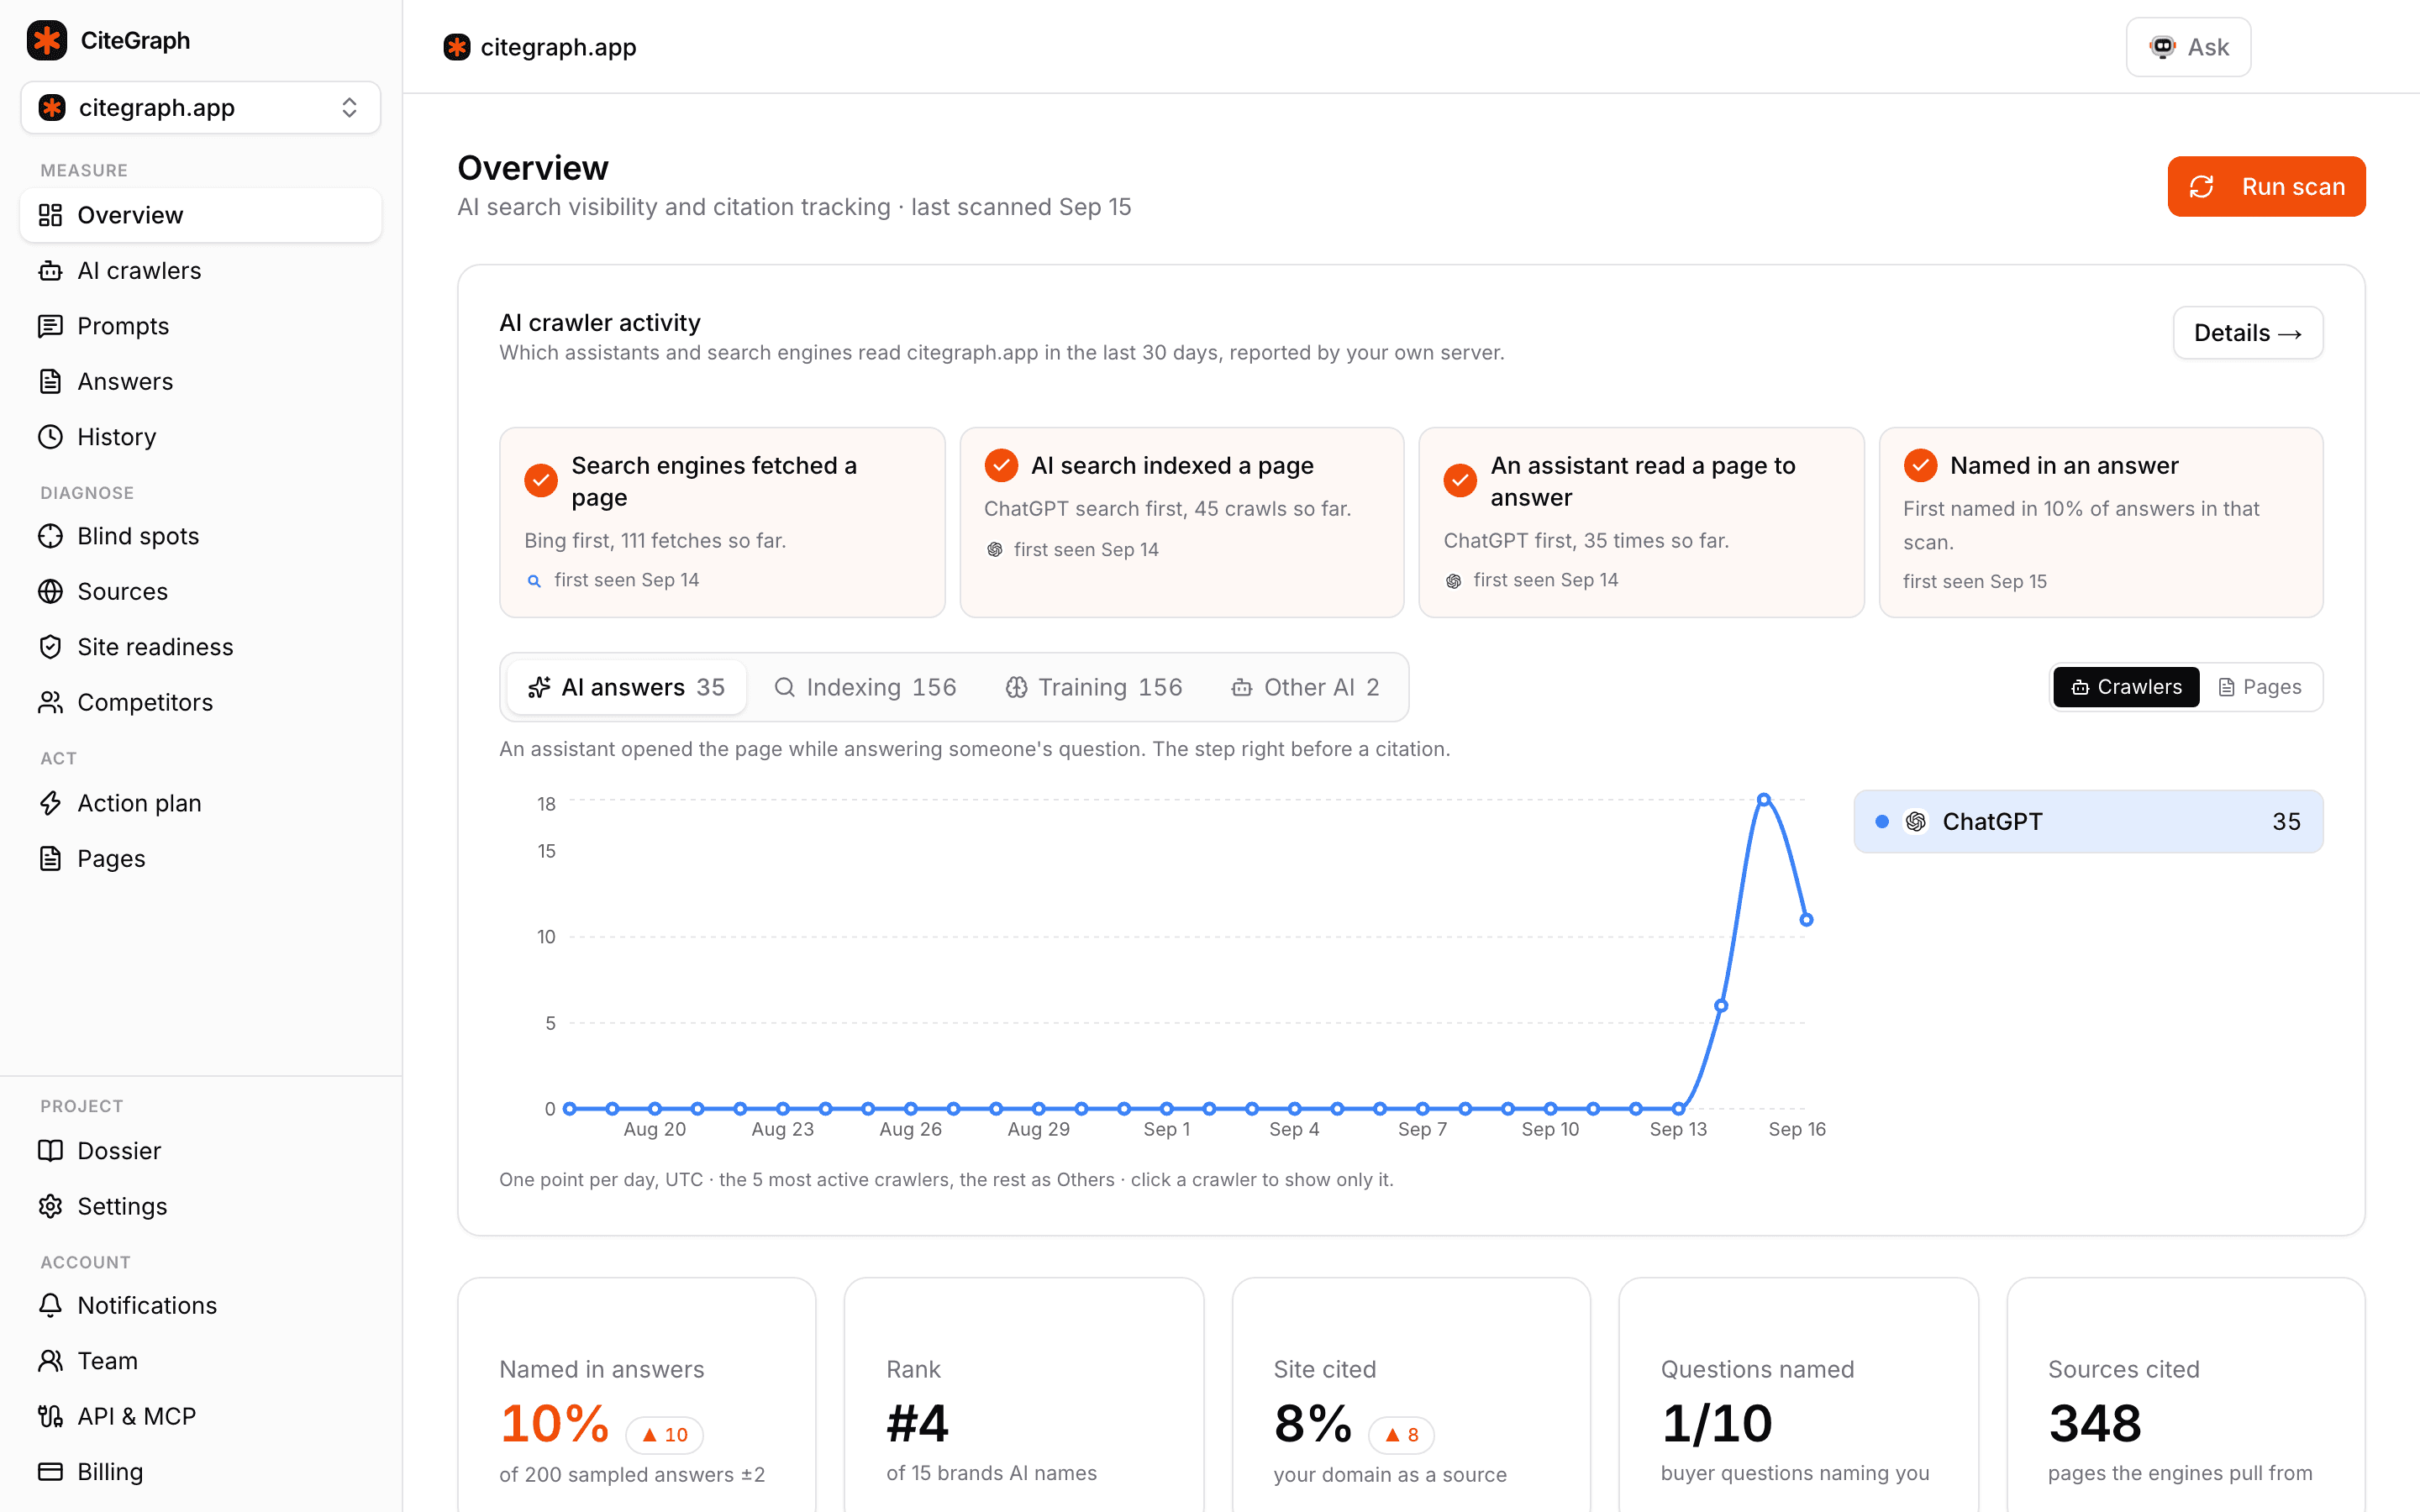
Task: Click the Billing card icon
Action: 50,1472
